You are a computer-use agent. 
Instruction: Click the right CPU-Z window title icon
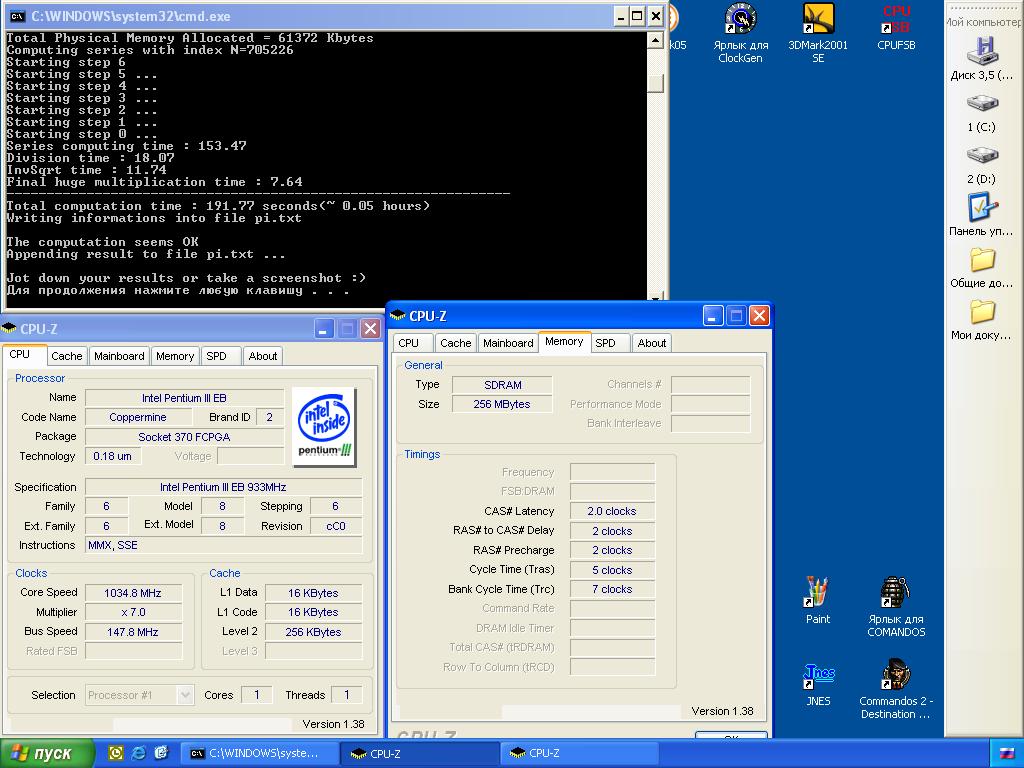tap(397, 316)
